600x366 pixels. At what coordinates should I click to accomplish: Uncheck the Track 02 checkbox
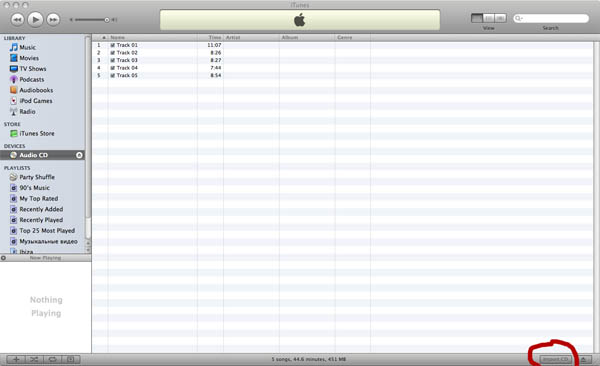click(x=112, y=53)
